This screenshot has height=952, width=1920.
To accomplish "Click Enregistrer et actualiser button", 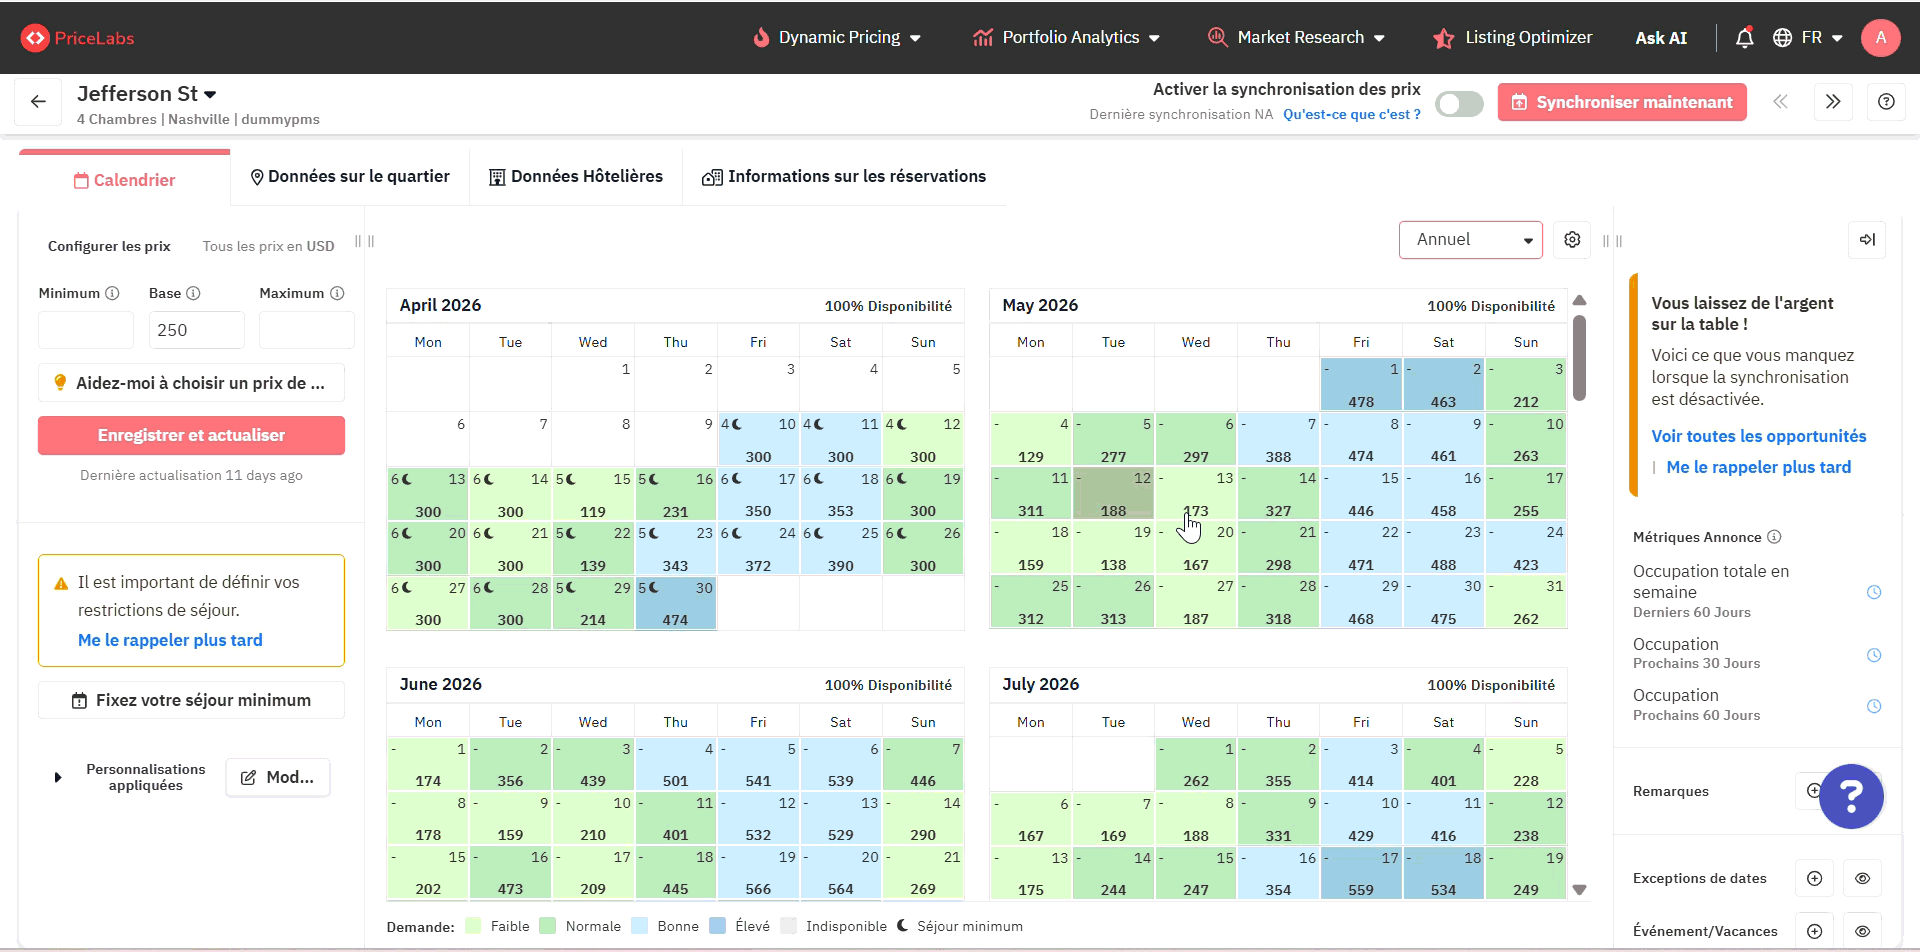I will click(x=191, y=436).
